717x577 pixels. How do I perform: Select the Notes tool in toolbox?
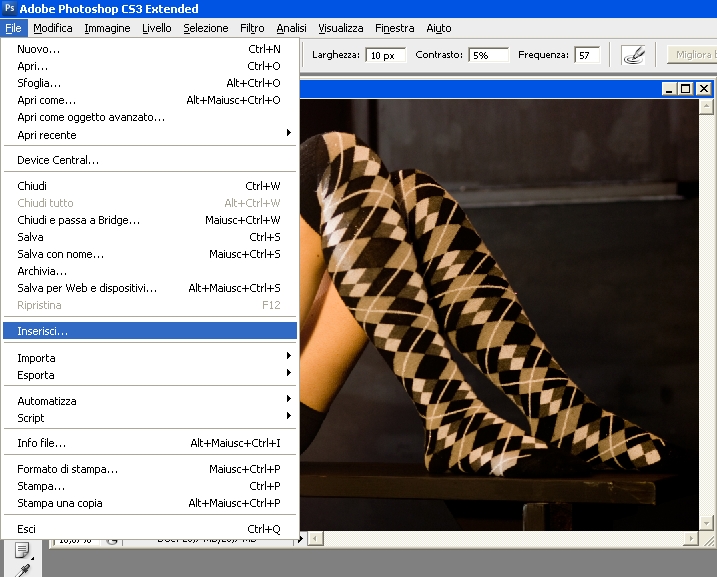point(22,550)
